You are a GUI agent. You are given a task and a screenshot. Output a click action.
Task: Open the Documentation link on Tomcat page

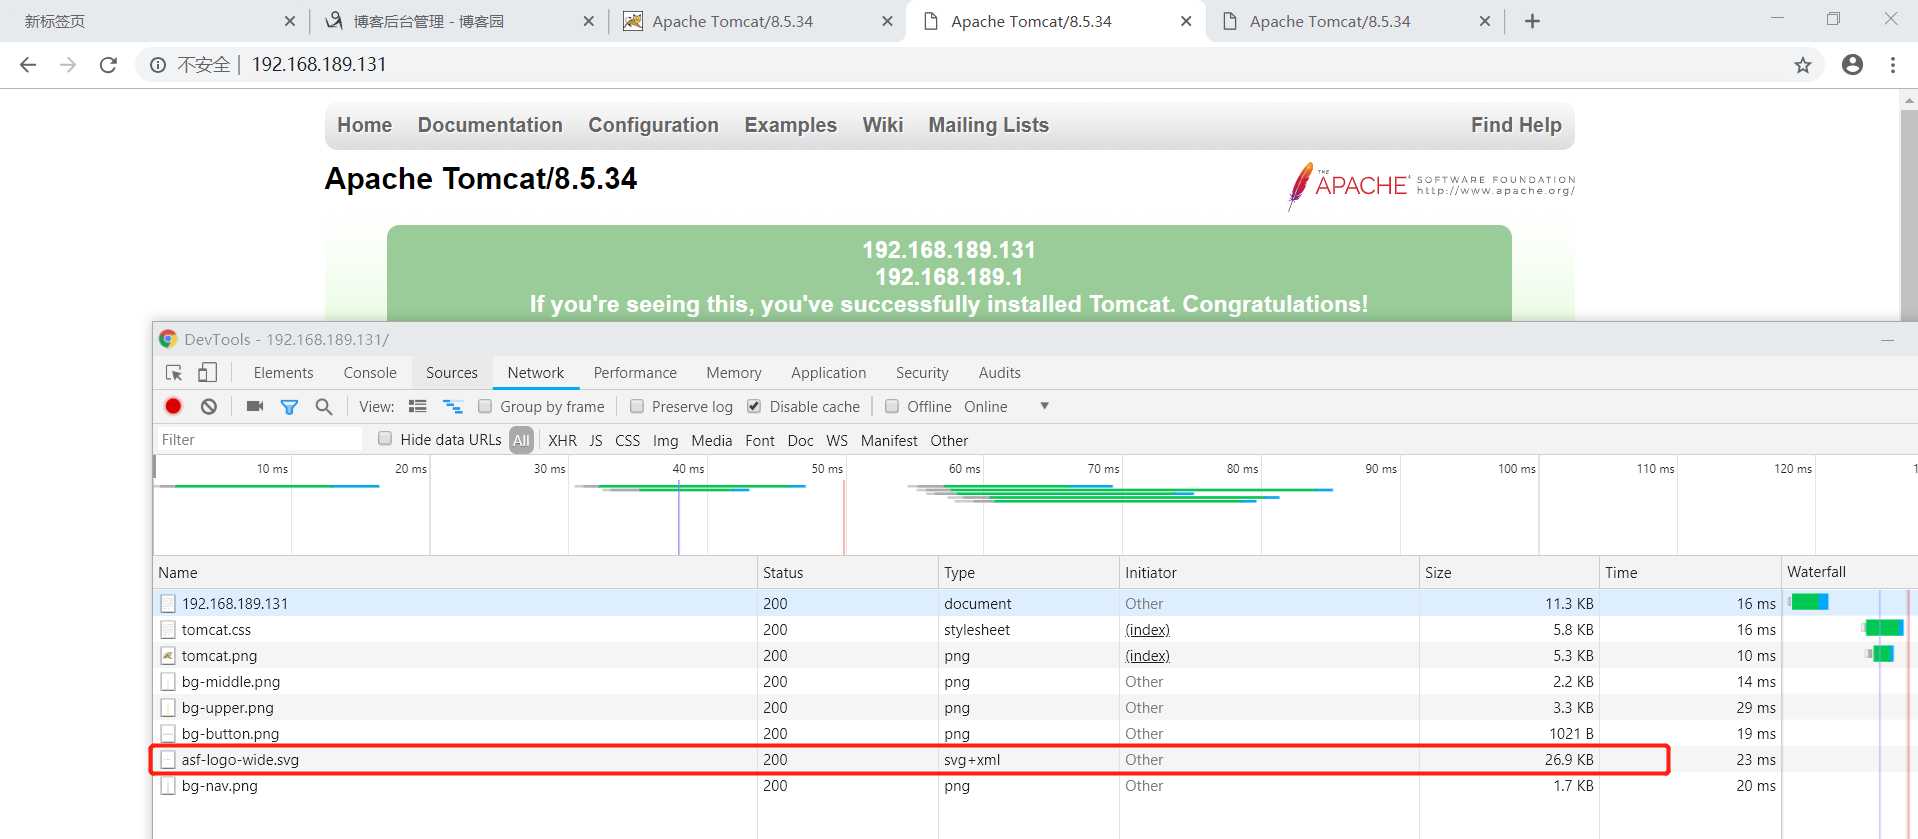(490, 125)
